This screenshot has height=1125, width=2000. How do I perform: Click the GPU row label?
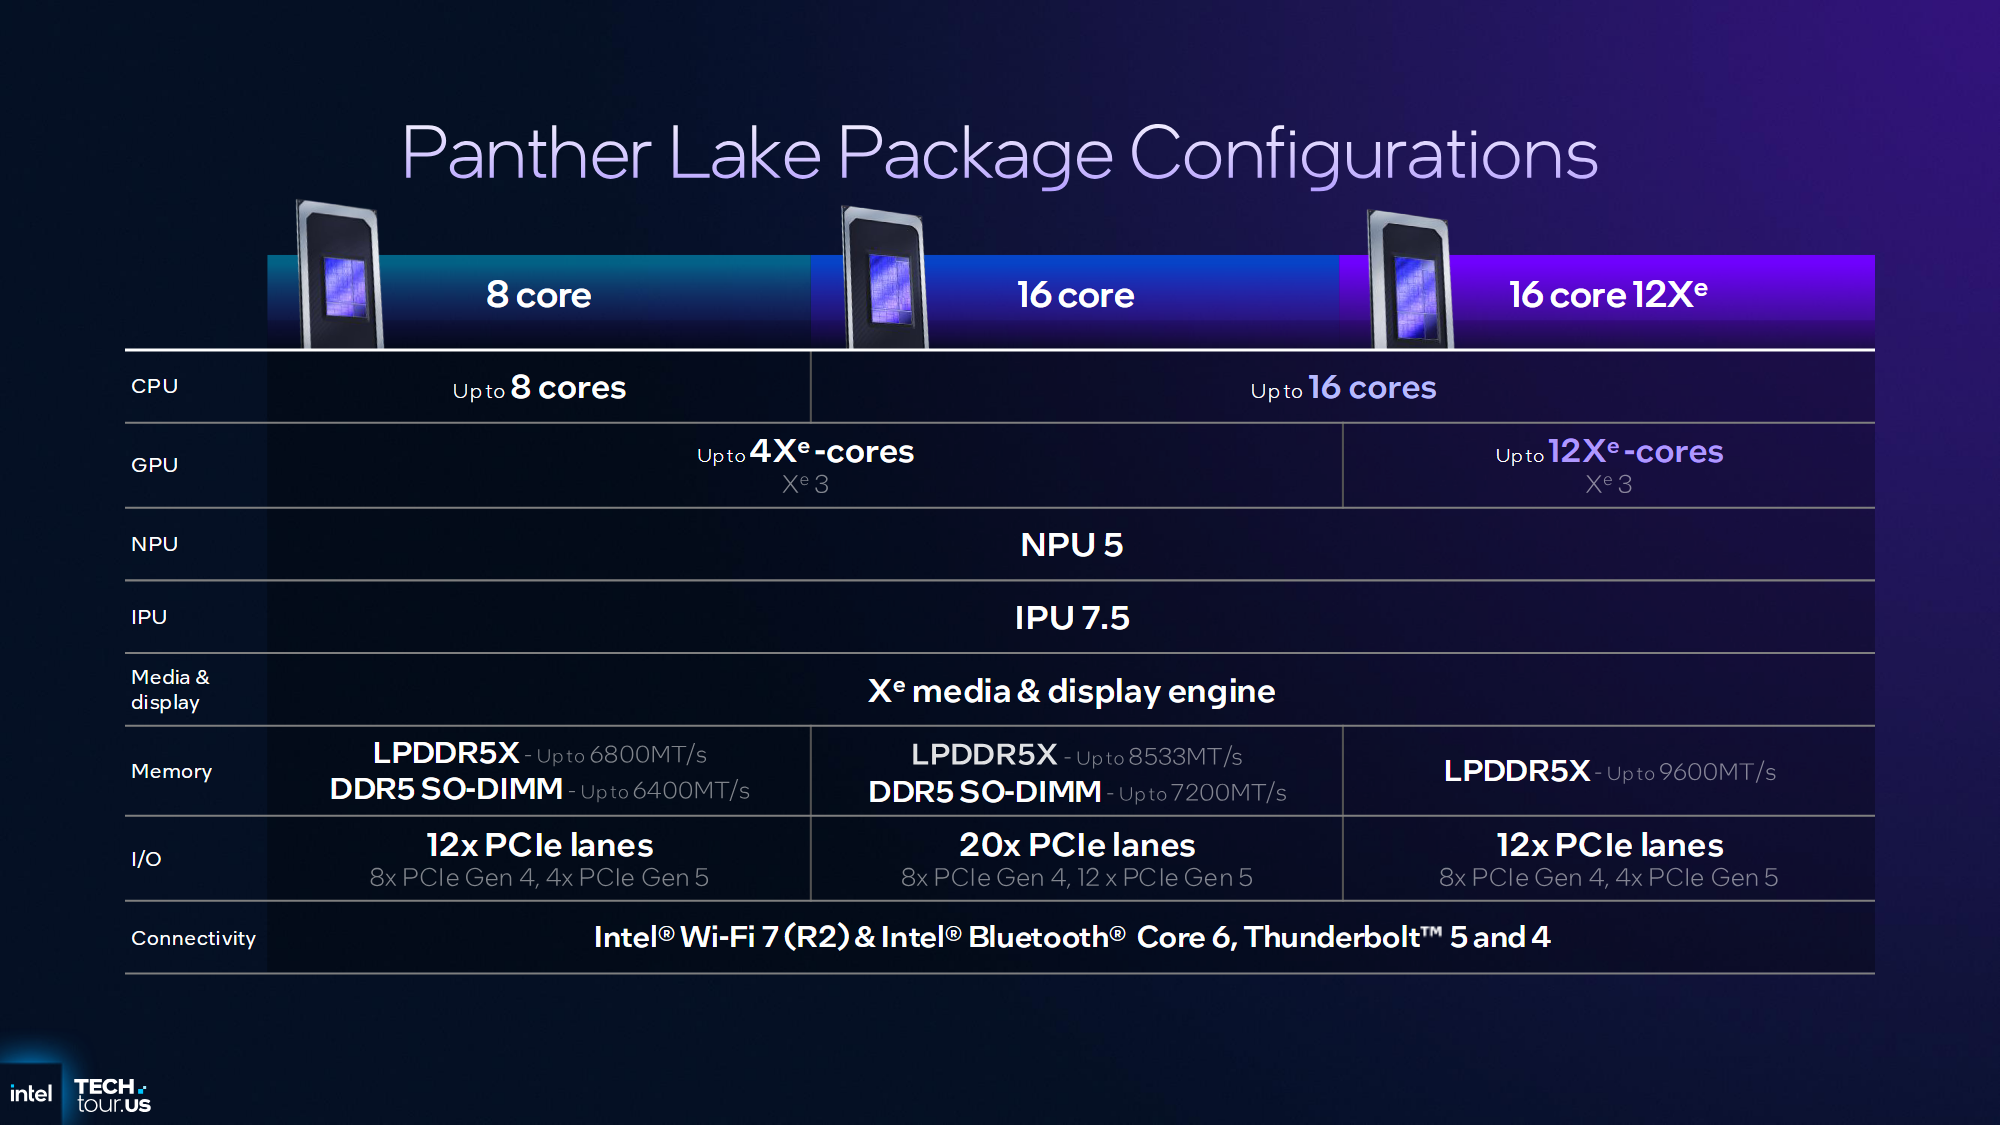coord(154,465)
